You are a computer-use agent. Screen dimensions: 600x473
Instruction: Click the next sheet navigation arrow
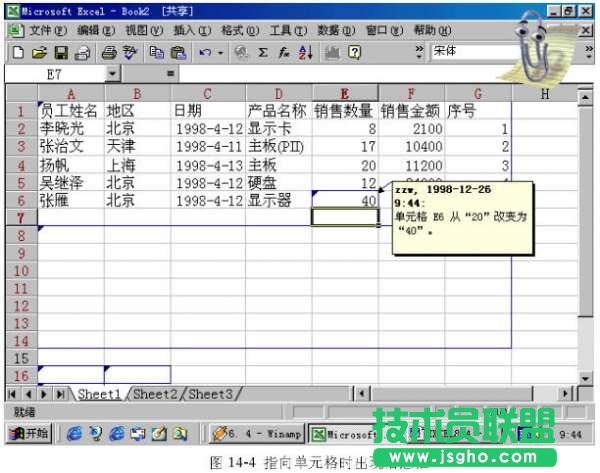tap(44, 394)
